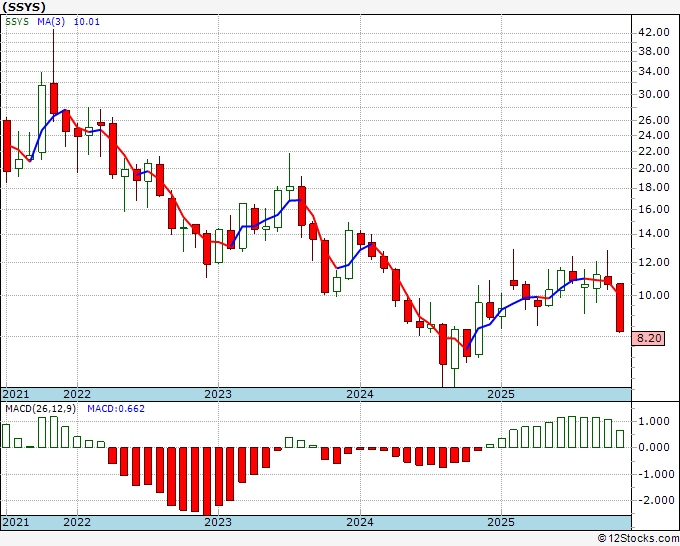Click the 10.00 price axis label

click(x=652, y=296)
